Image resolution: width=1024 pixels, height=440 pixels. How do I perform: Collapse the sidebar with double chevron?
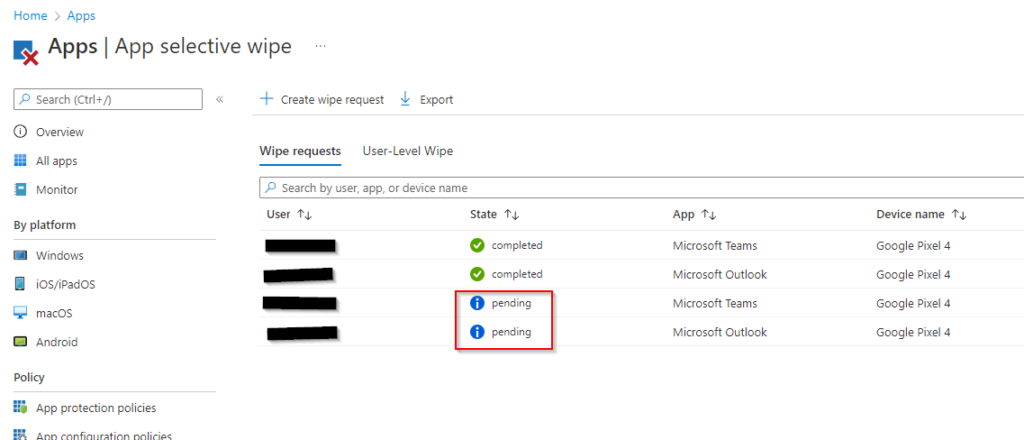click(x=220, y=99)
